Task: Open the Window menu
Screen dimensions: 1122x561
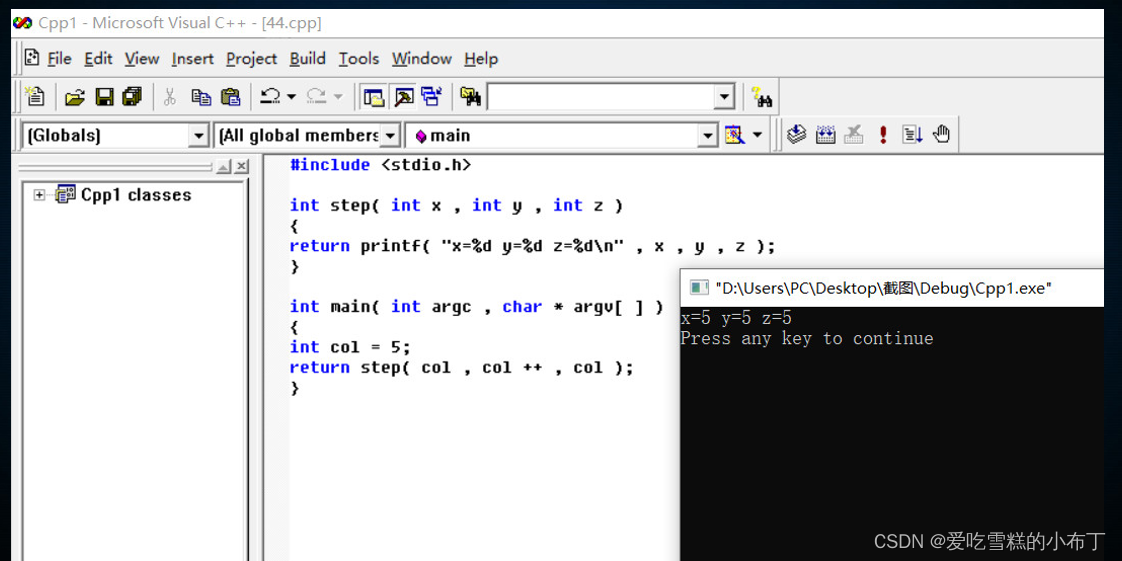Action: point(421,59)
